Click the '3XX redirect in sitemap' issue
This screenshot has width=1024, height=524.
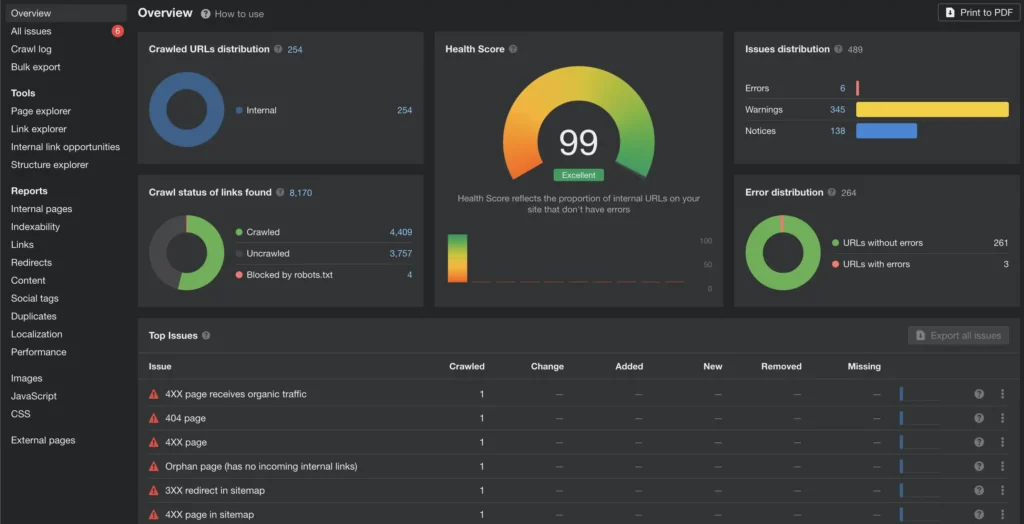point(215,491)
